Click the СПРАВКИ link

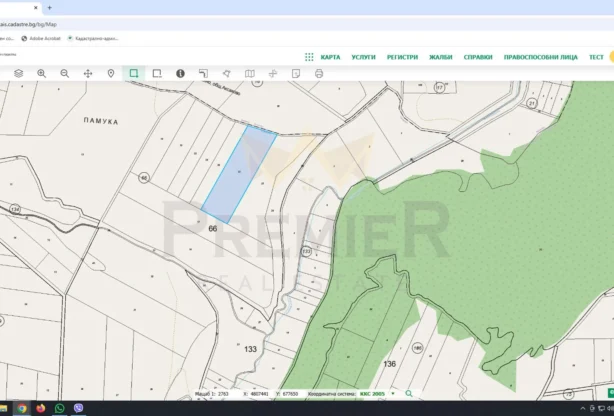478,57
